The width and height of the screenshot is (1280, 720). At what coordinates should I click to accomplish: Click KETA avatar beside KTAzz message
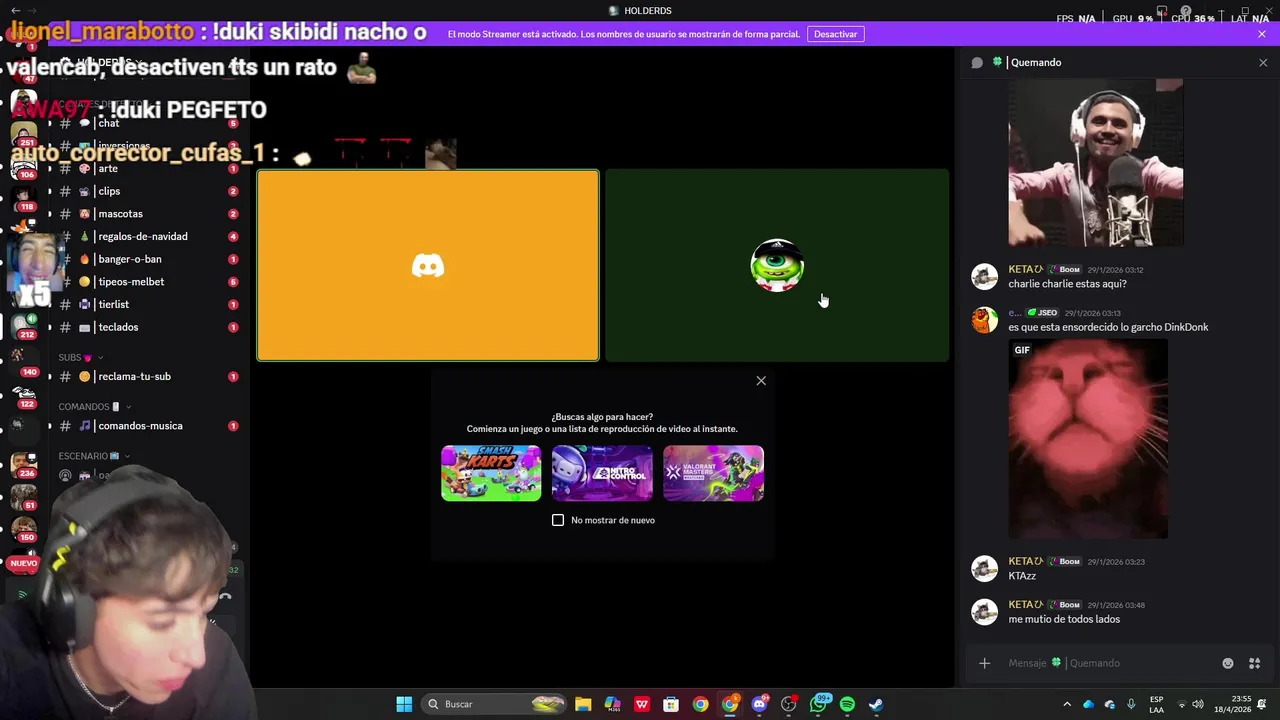tap(985, 569)
